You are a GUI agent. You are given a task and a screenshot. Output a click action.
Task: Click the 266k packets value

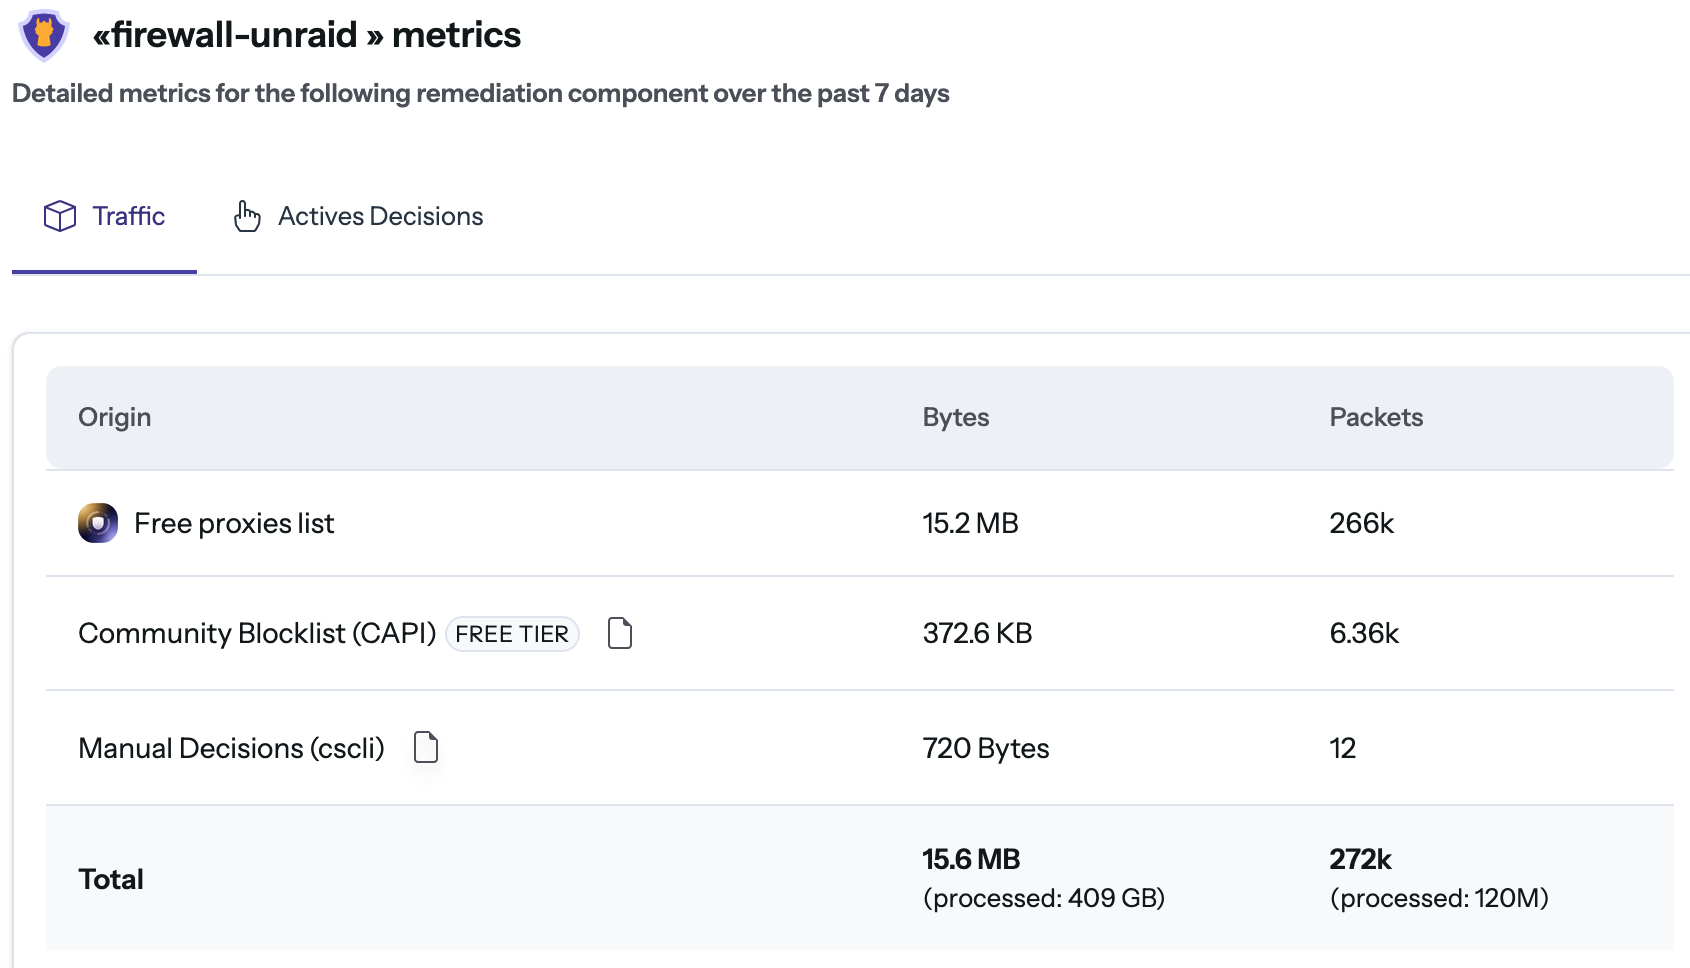coord(1361,523)
